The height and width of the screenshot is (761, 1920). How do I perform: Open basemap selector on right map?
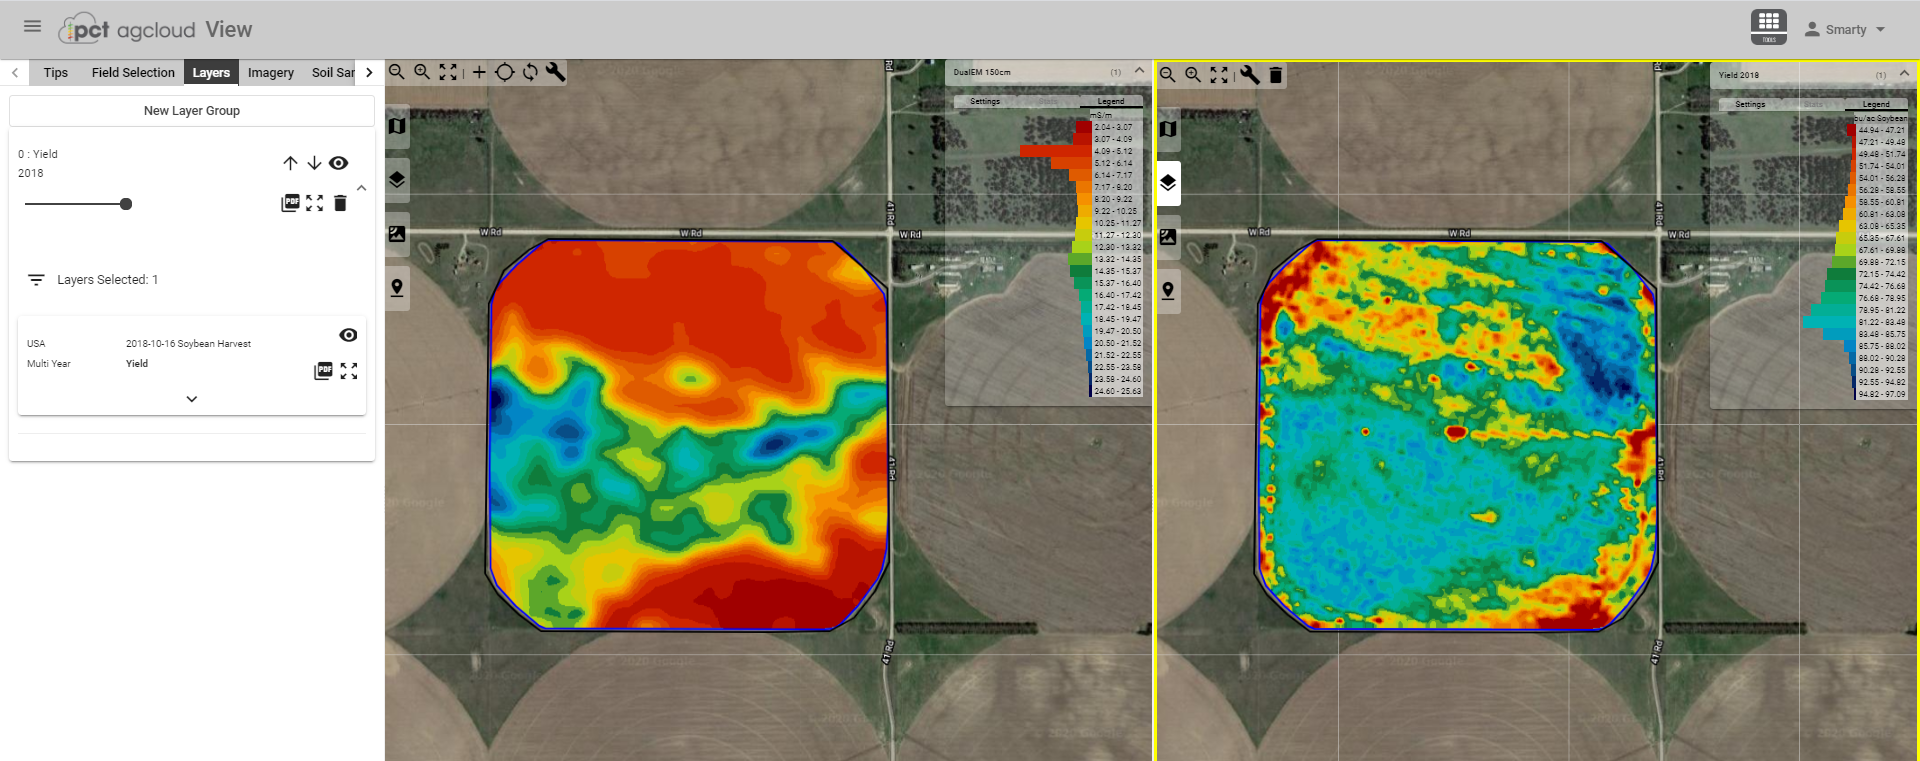coord(1168,129)
